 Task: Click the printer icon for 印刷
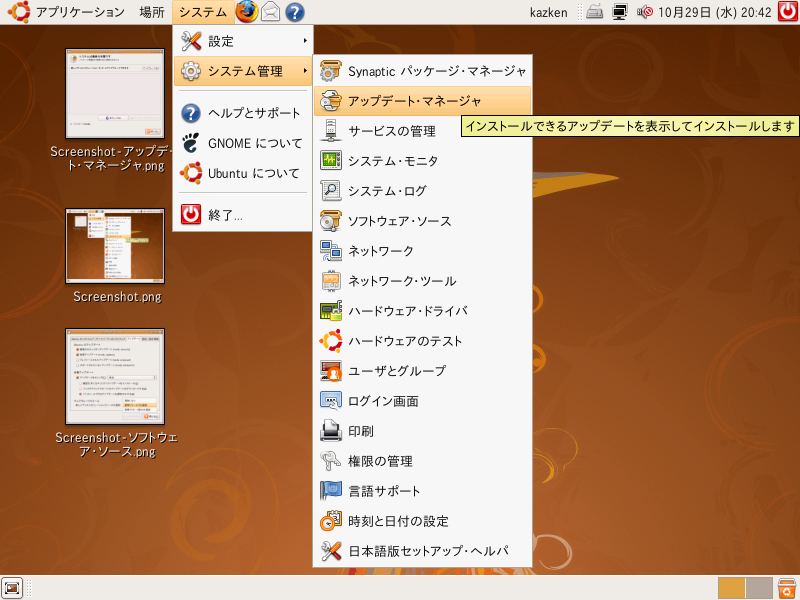331,431
